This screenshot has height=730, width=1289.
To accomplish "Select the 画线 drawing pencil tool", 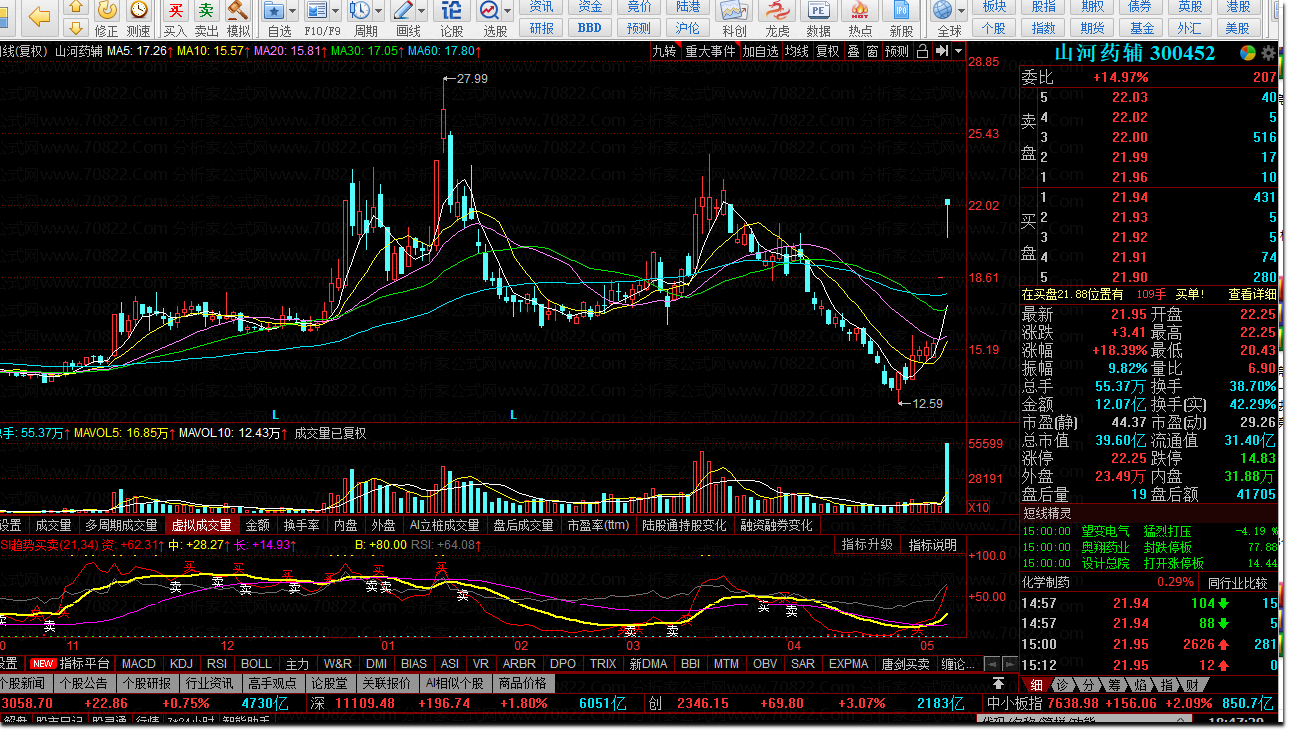I will tap(403, 11).
